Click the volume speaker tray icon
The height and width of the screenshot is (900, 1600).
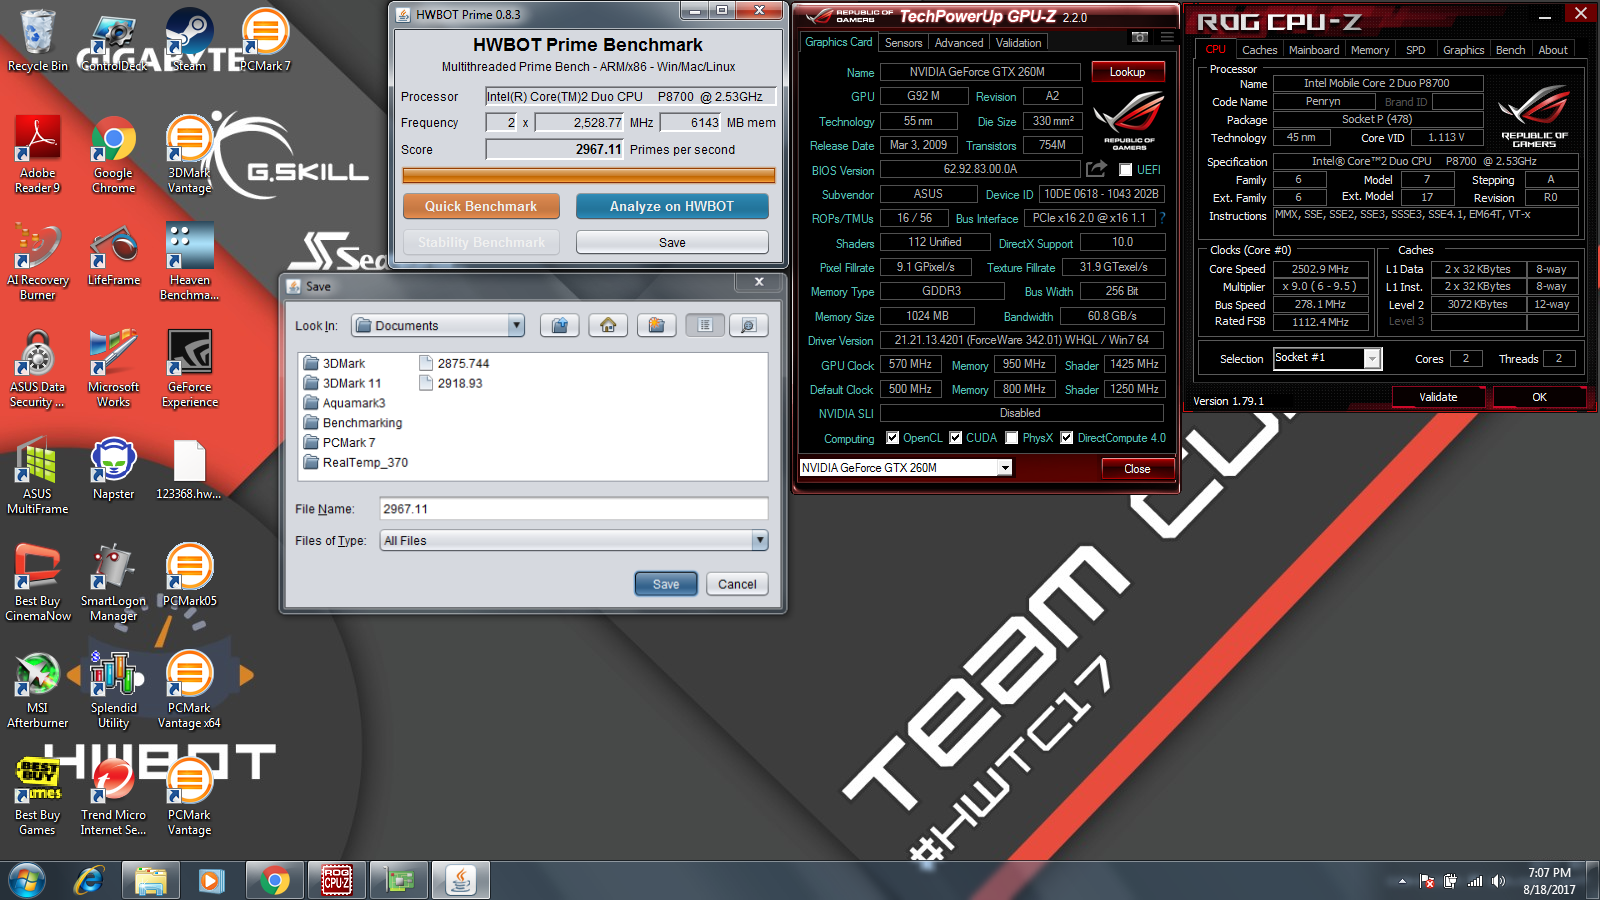point(1498,881)
